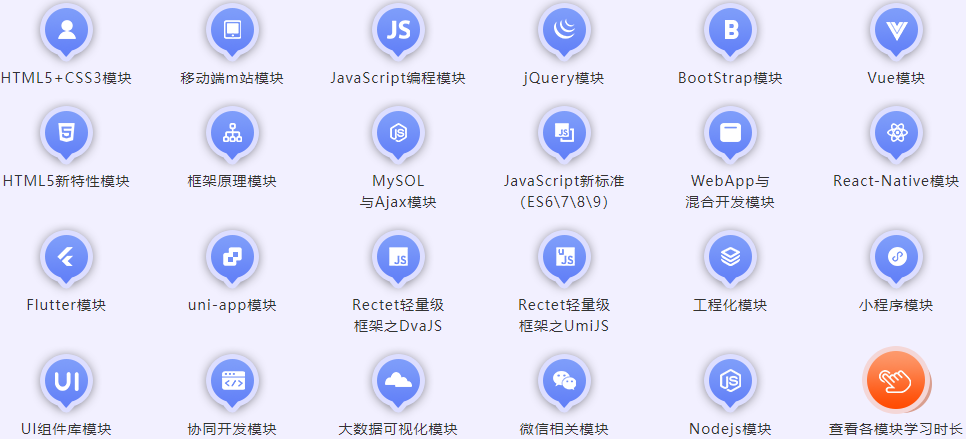Screen dimensions: 966x439
Task: Click the HTML5+CSS3 module person icon
Action: click(66, 30)
